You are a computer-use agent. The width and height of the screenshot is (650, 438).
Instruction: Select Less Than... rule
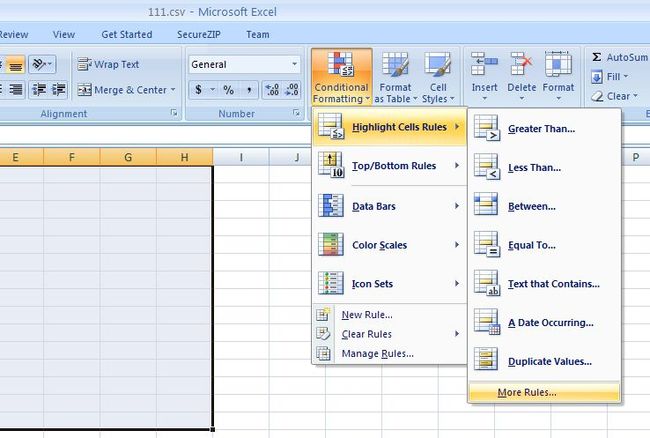point(544,167)
